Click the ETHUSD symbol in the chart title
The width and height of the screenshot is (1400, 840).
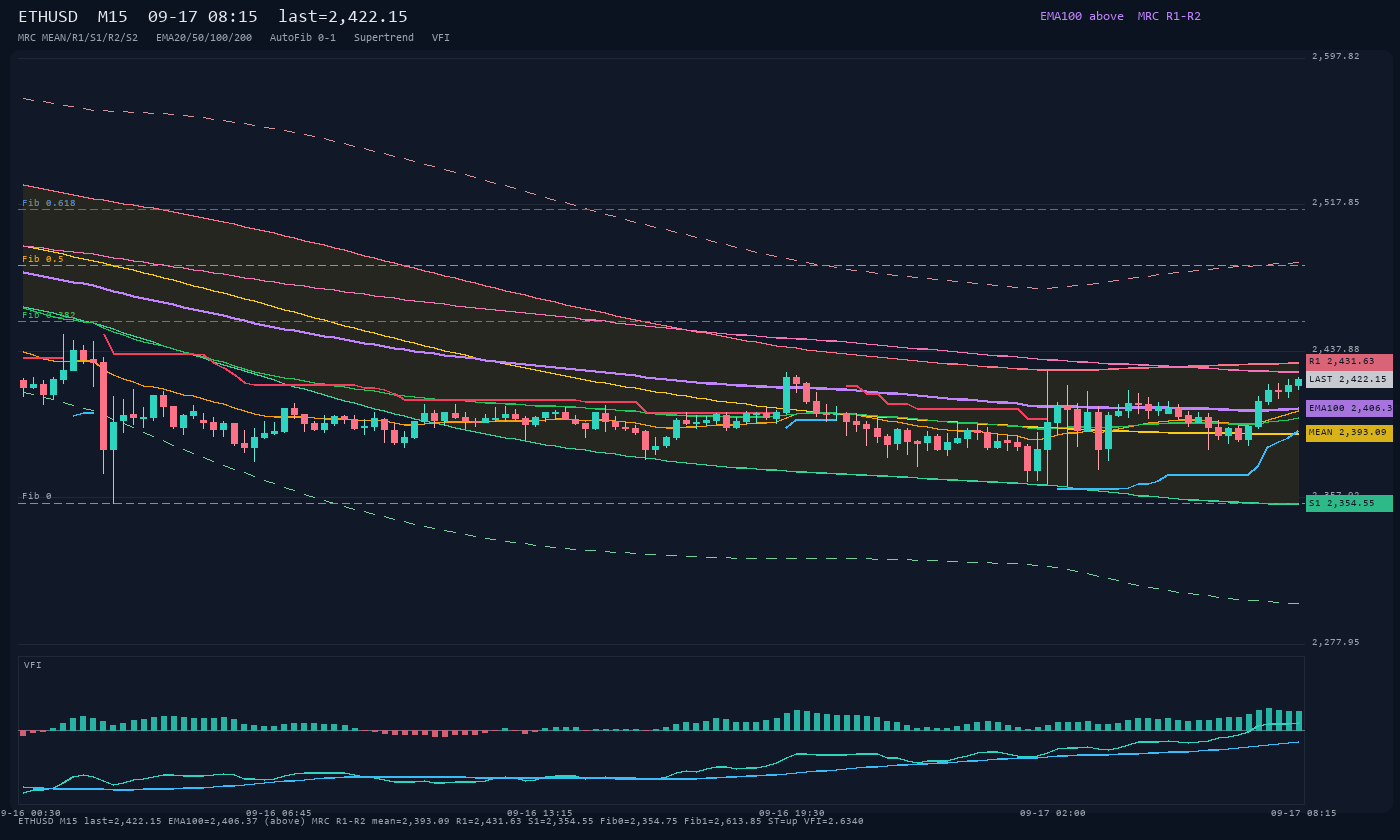[x=48, y=17]
